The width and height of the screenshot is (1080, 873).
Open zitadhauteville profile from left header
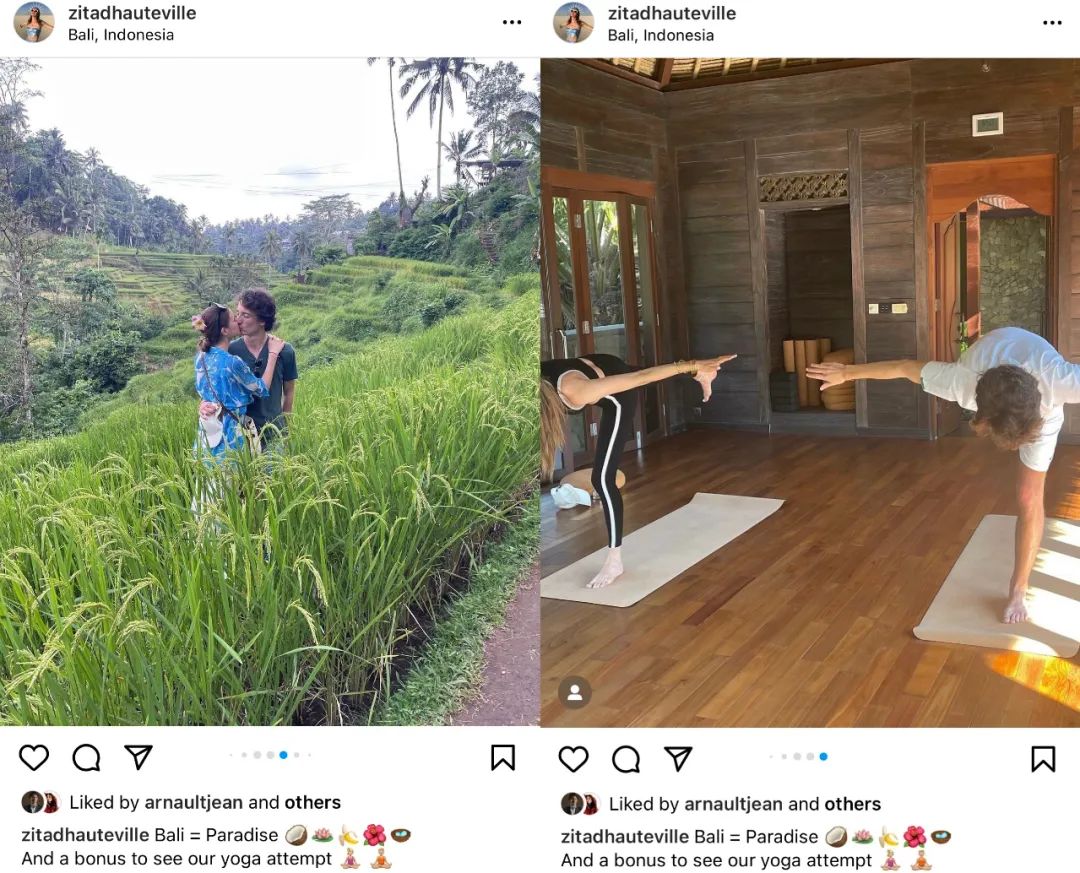coord(132,13)
